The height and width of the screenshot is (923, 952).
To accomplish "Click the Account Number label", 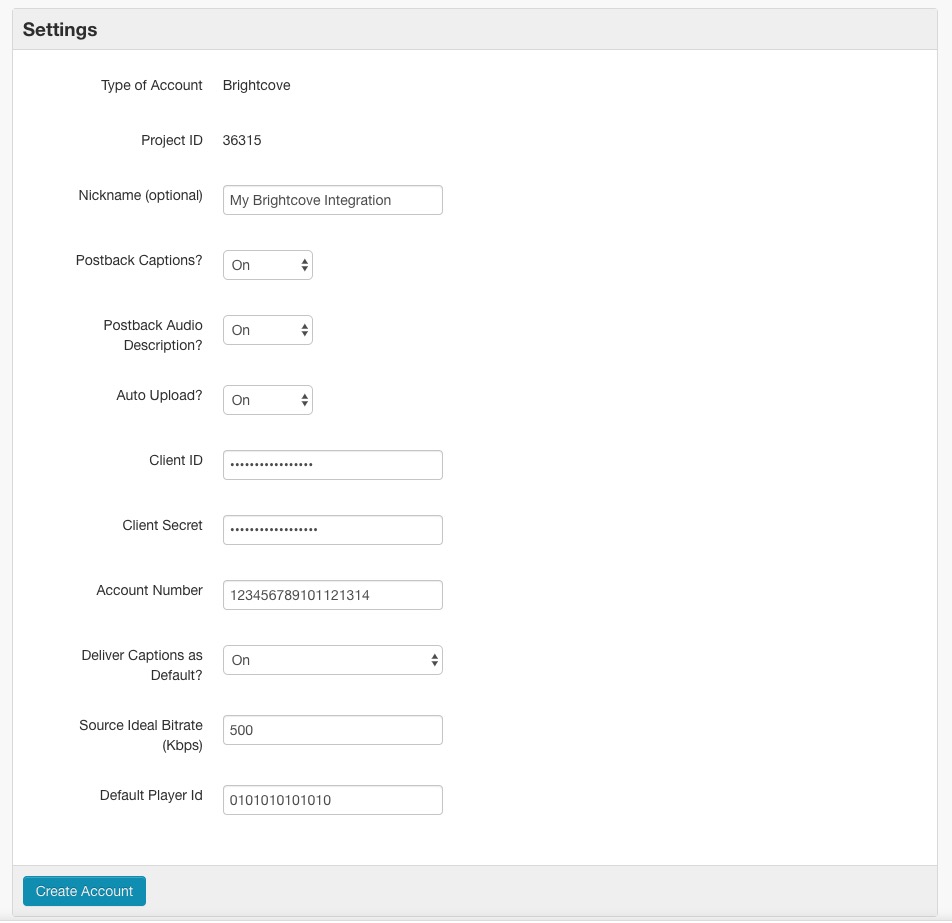I will point(149,590).
